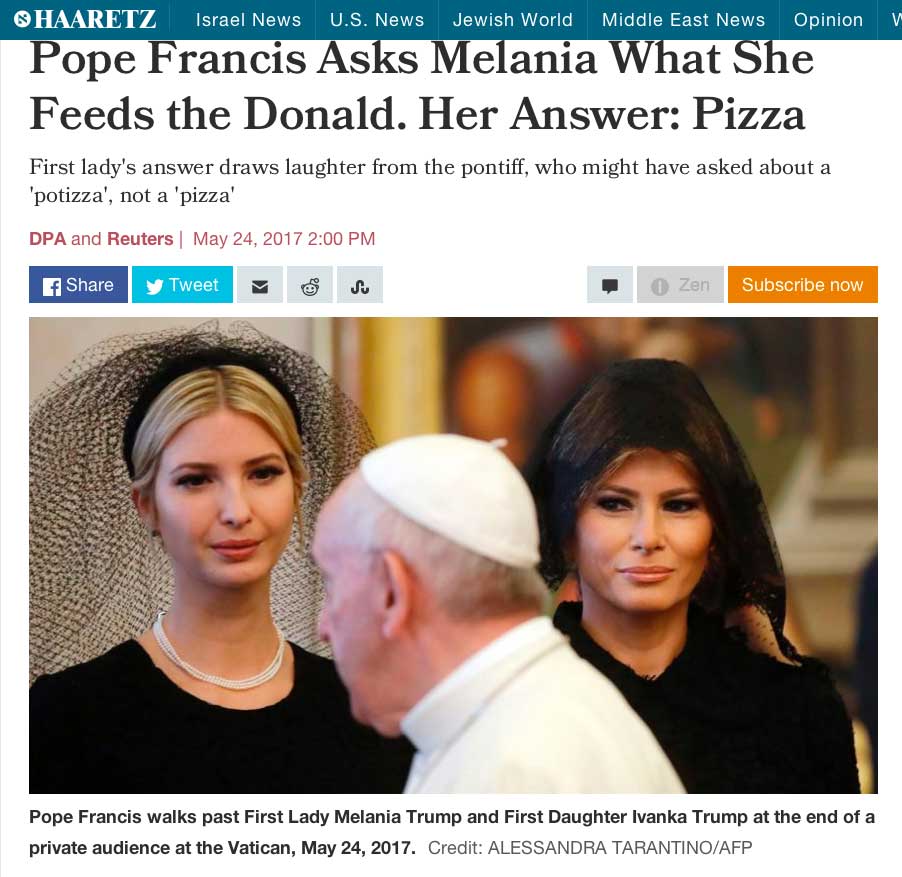Tweet this article on Twitter

click(182, 285)
